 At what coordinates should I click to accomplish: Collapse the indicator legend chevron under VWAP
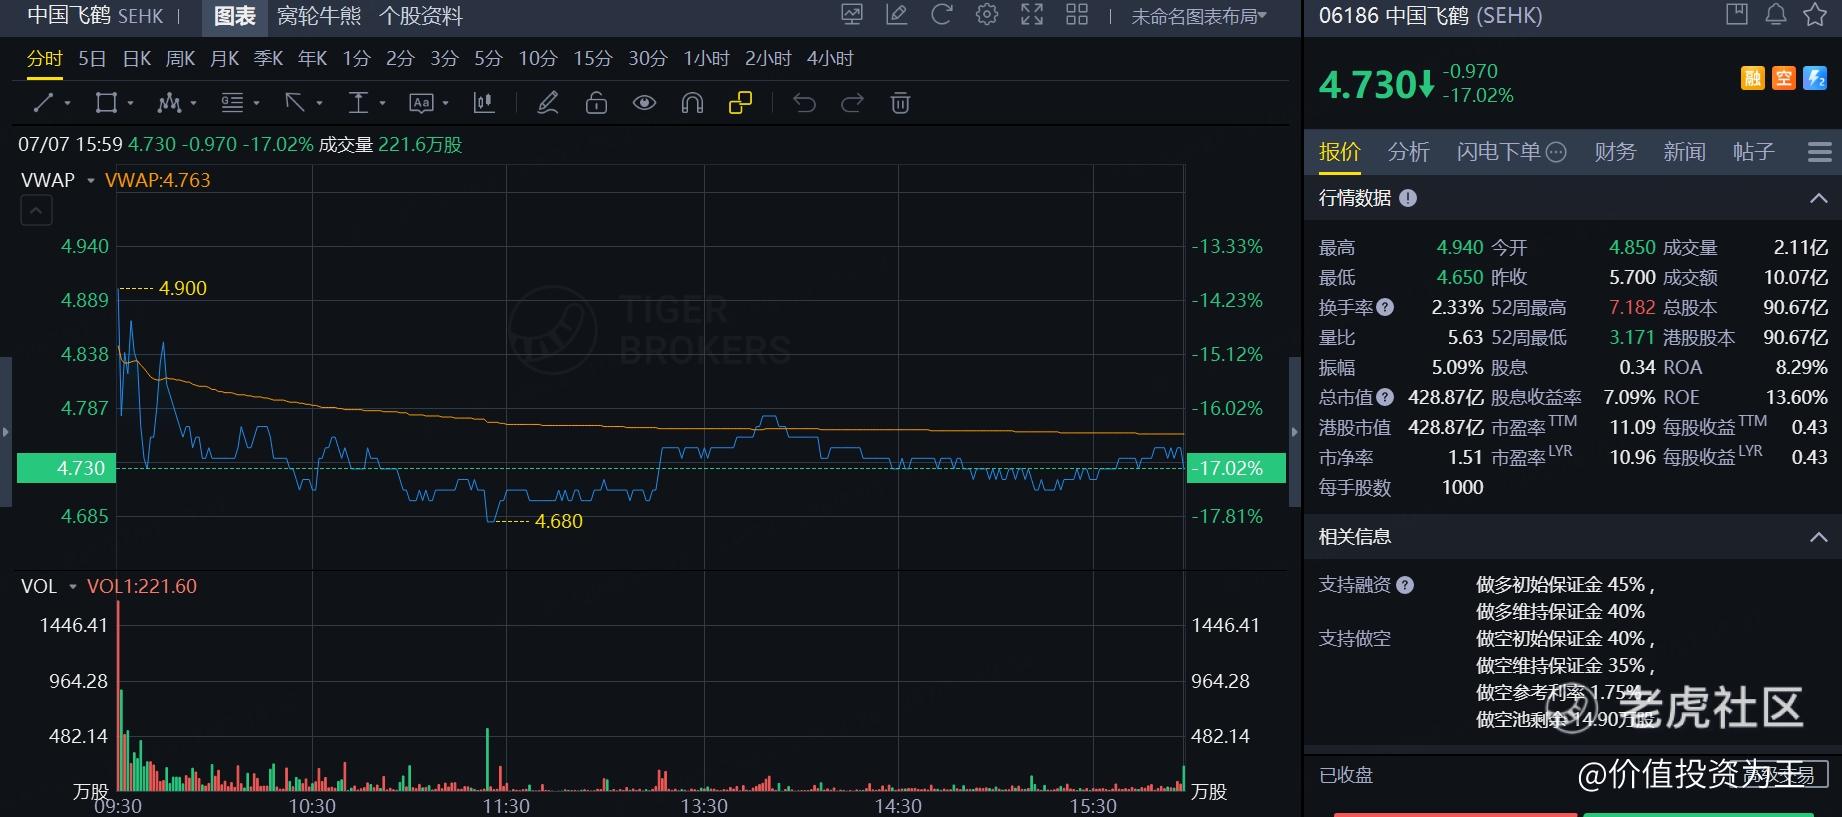pos(36,211)
